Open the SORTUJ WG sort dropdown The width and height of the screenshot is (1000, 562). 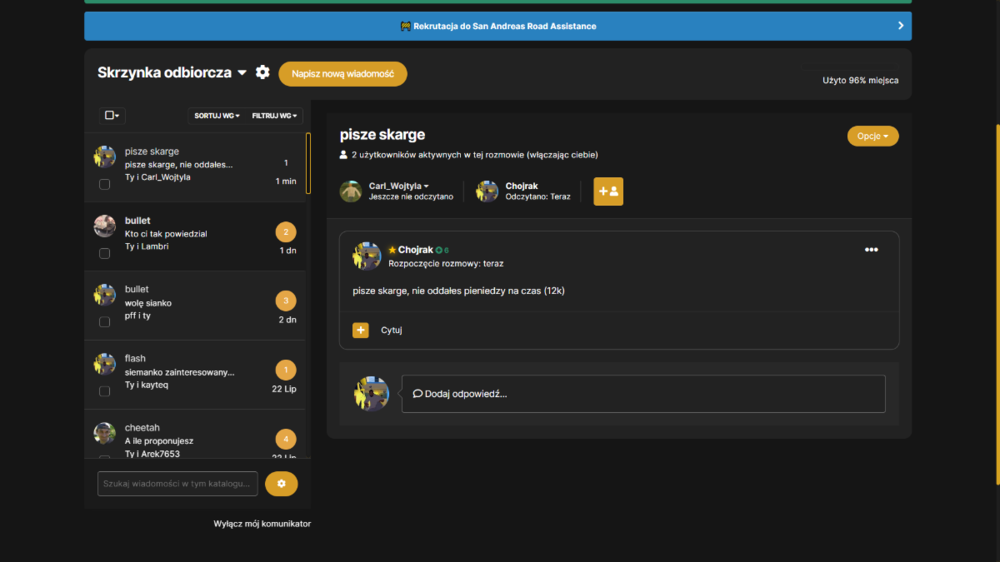tap(217, 115)
